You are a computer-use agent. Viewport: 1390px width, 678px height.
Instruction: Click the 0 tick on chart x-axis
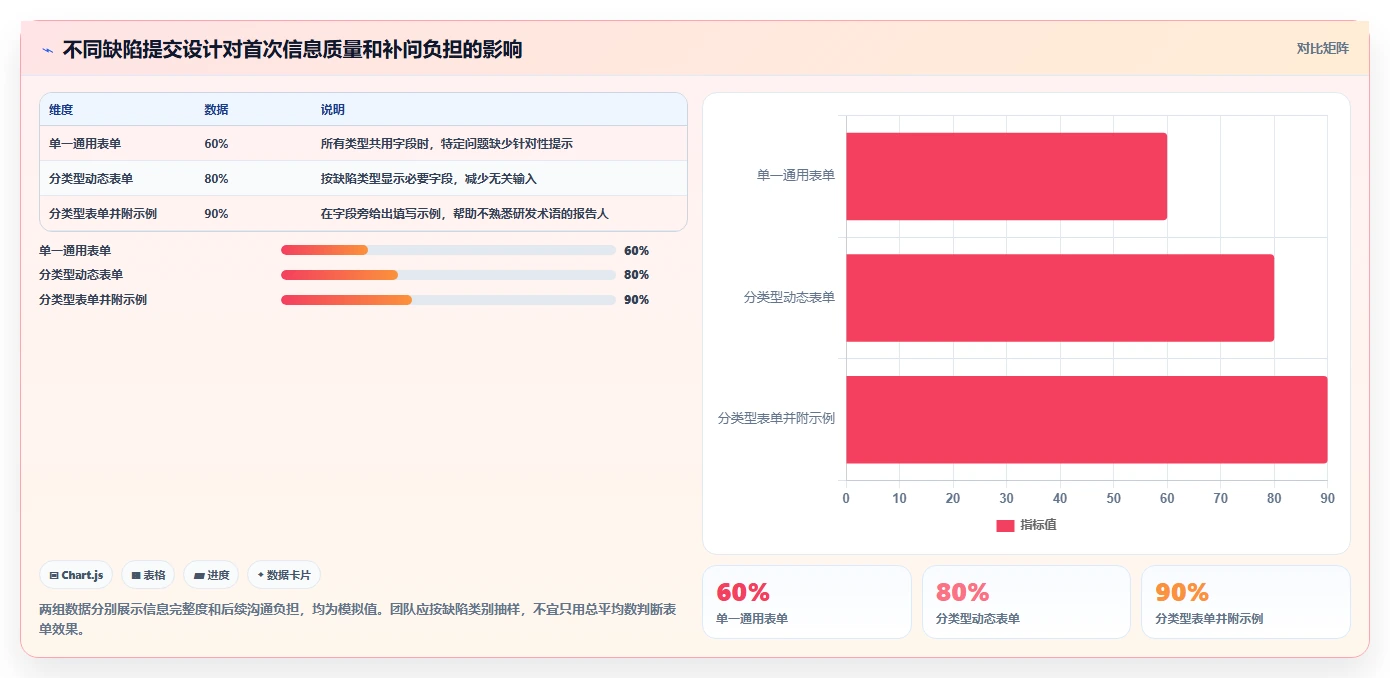click(x=846, y=498)
